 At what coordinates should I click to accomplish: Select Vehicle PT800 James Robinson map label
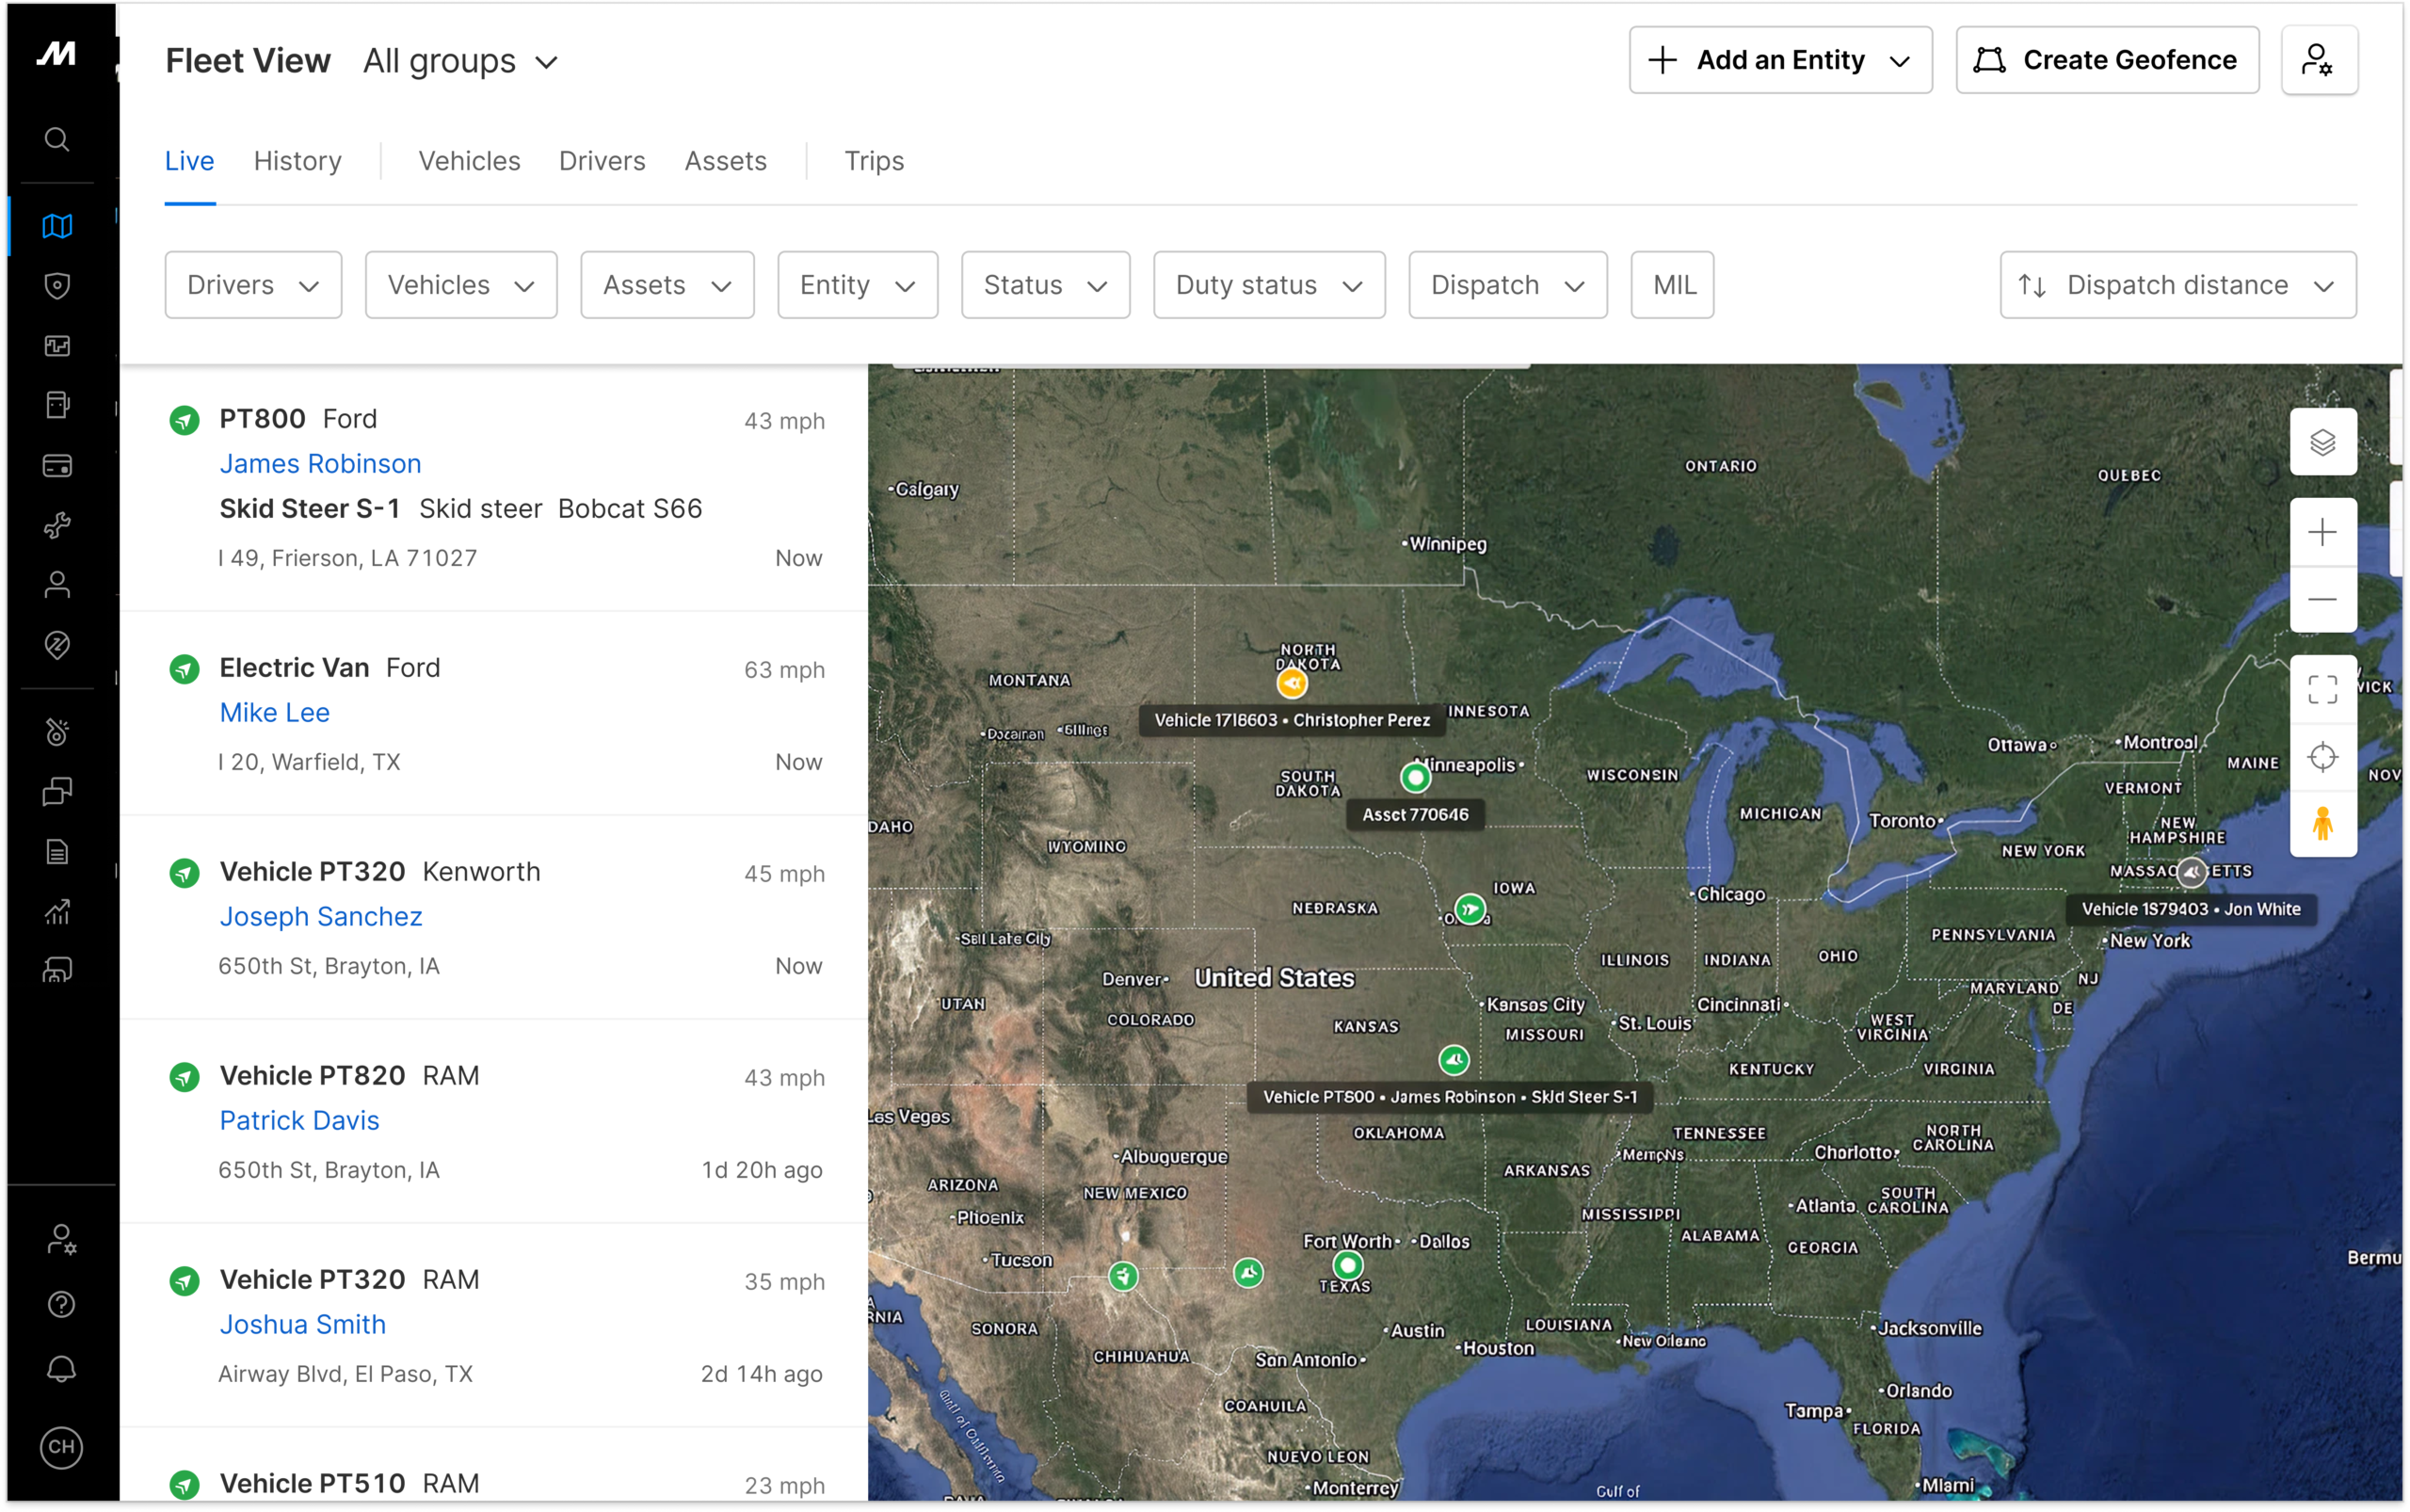click(1449, 1097)
